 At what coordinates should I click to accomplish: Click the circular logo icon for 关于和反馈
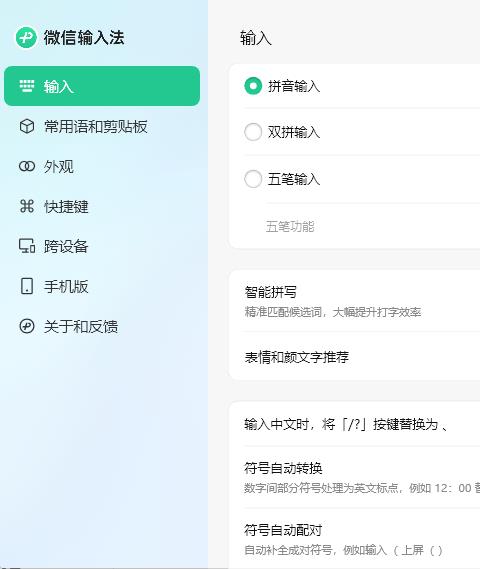pyautogui.click(x=27, y=326)
